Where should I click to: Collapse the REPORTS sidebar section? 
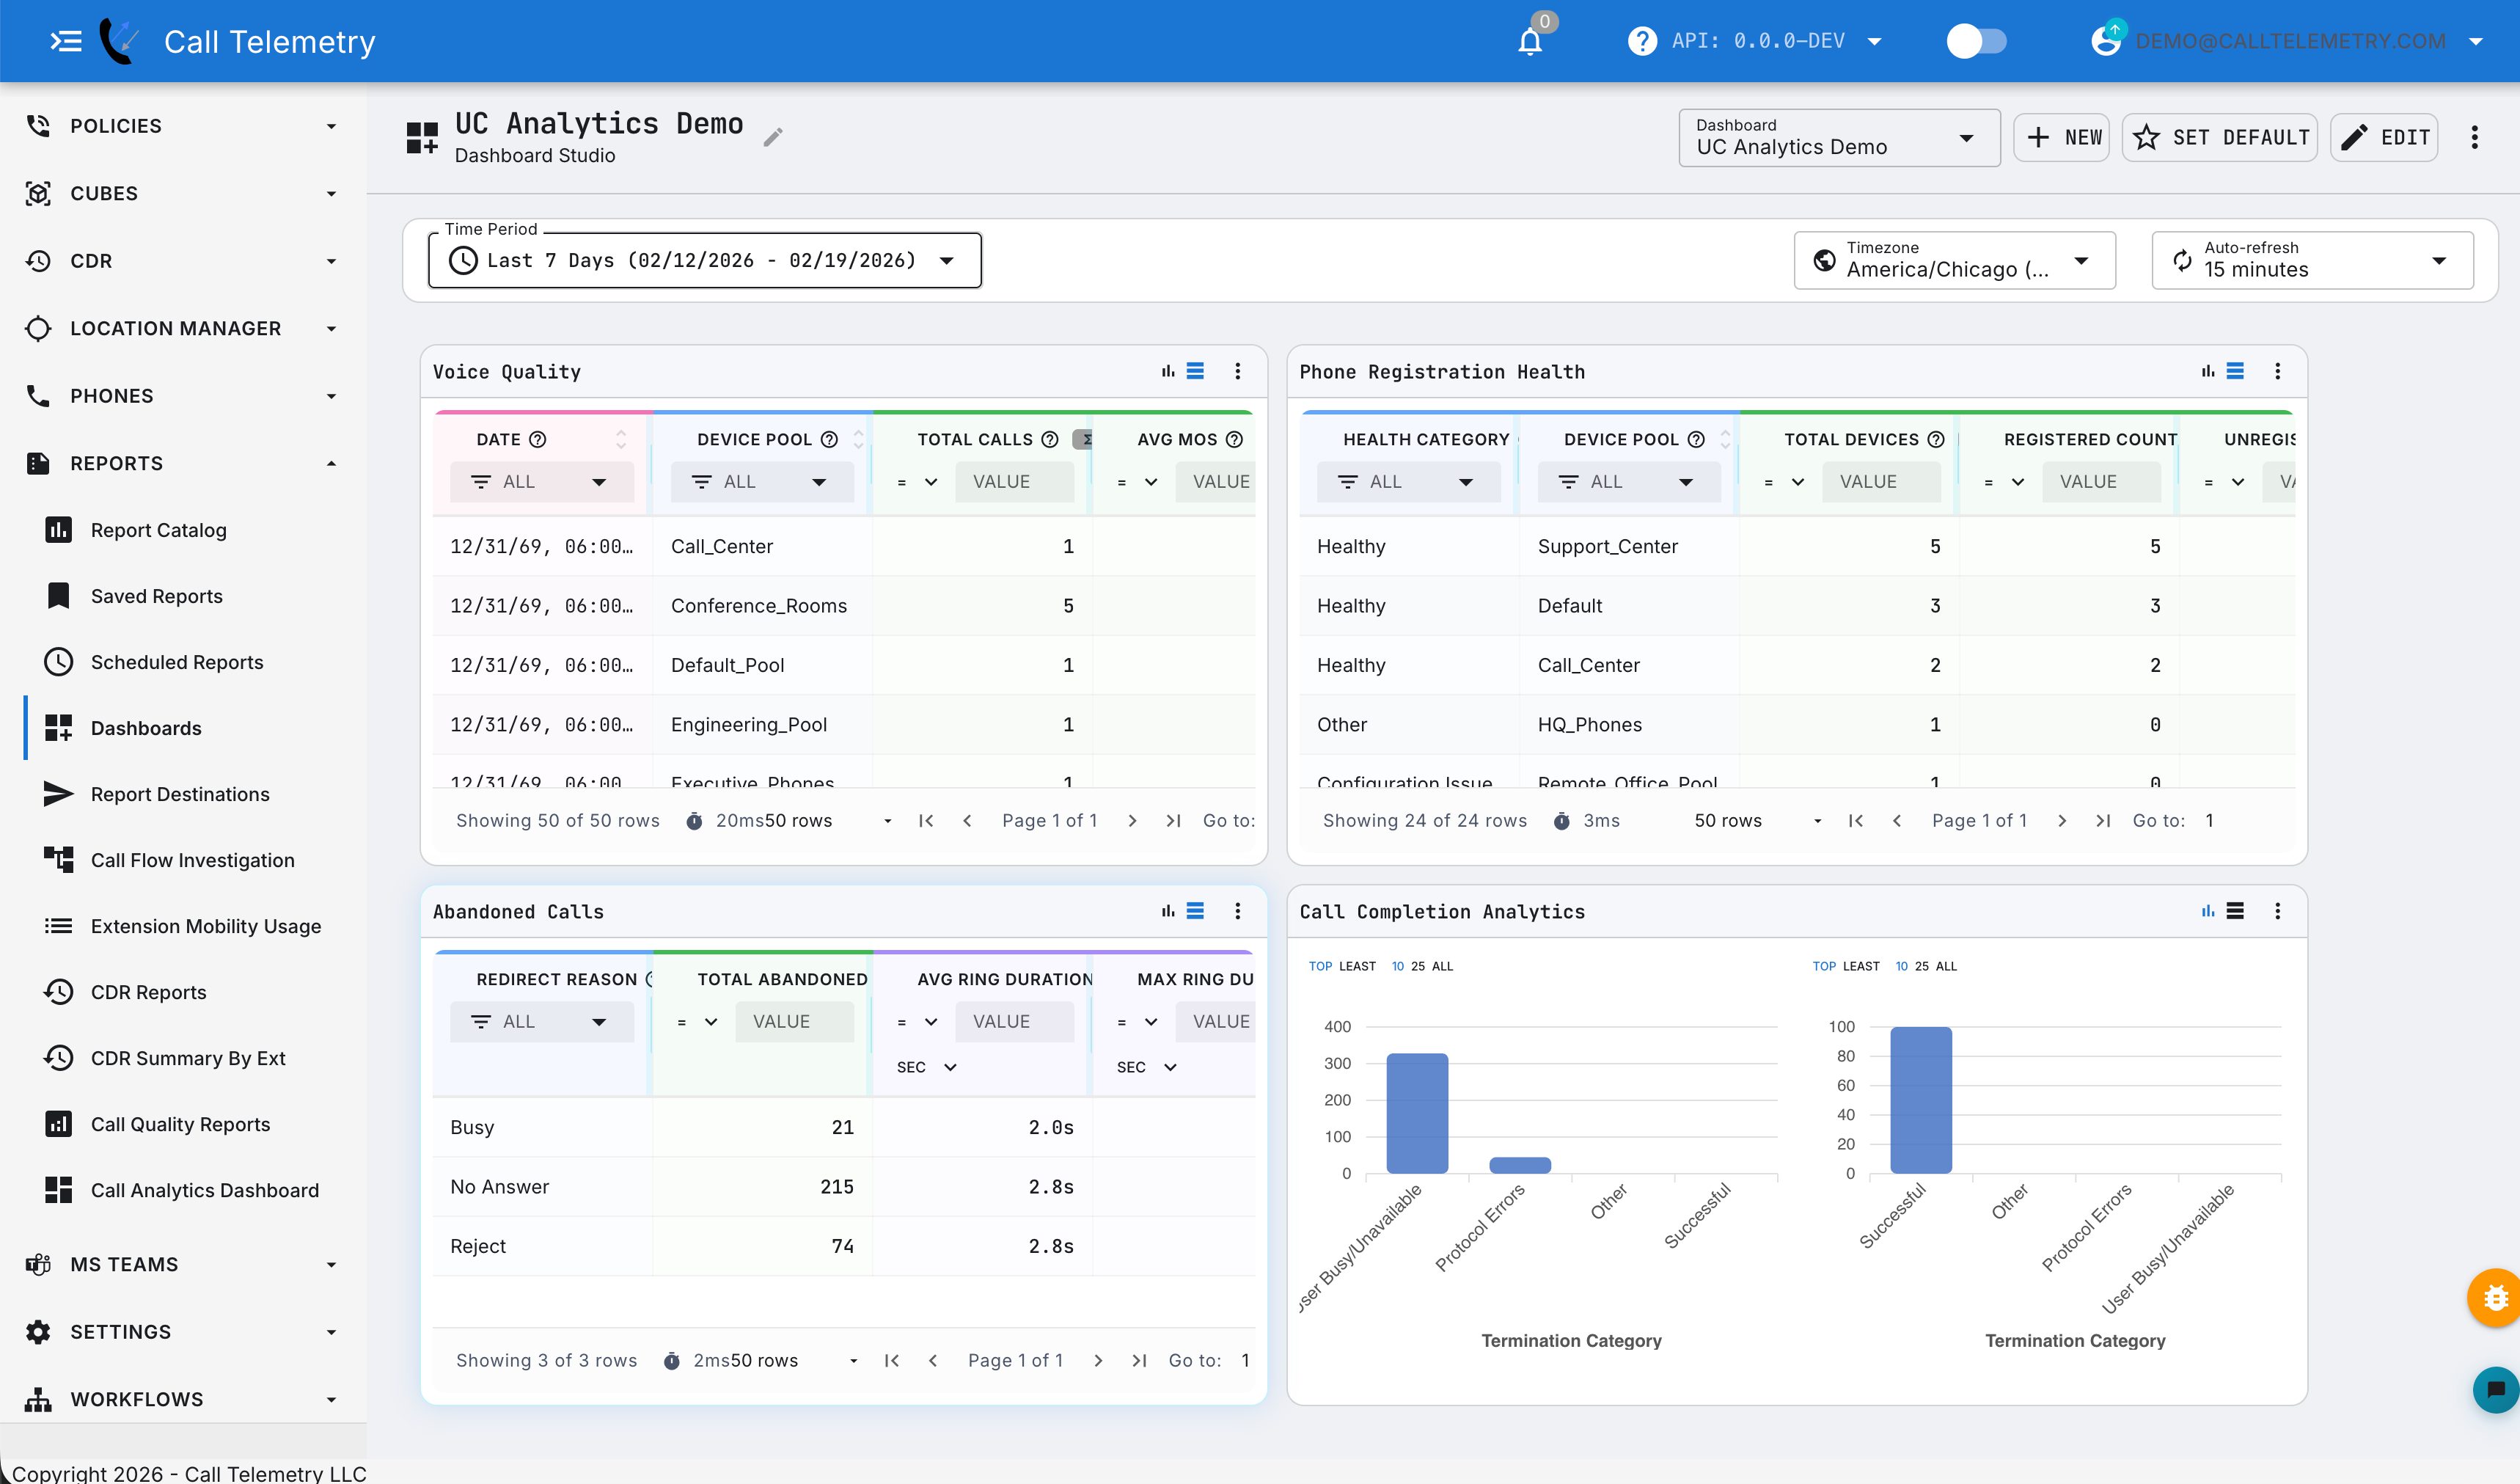click(x=183, y=463)
